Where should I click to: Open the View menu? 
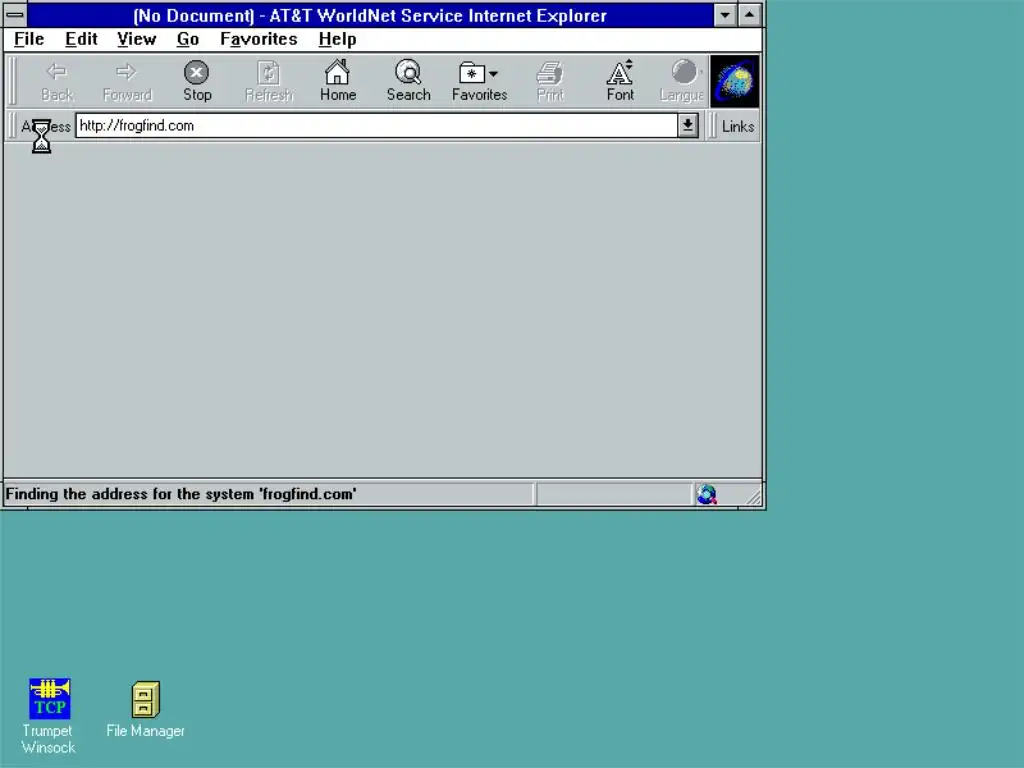[136, 39]
